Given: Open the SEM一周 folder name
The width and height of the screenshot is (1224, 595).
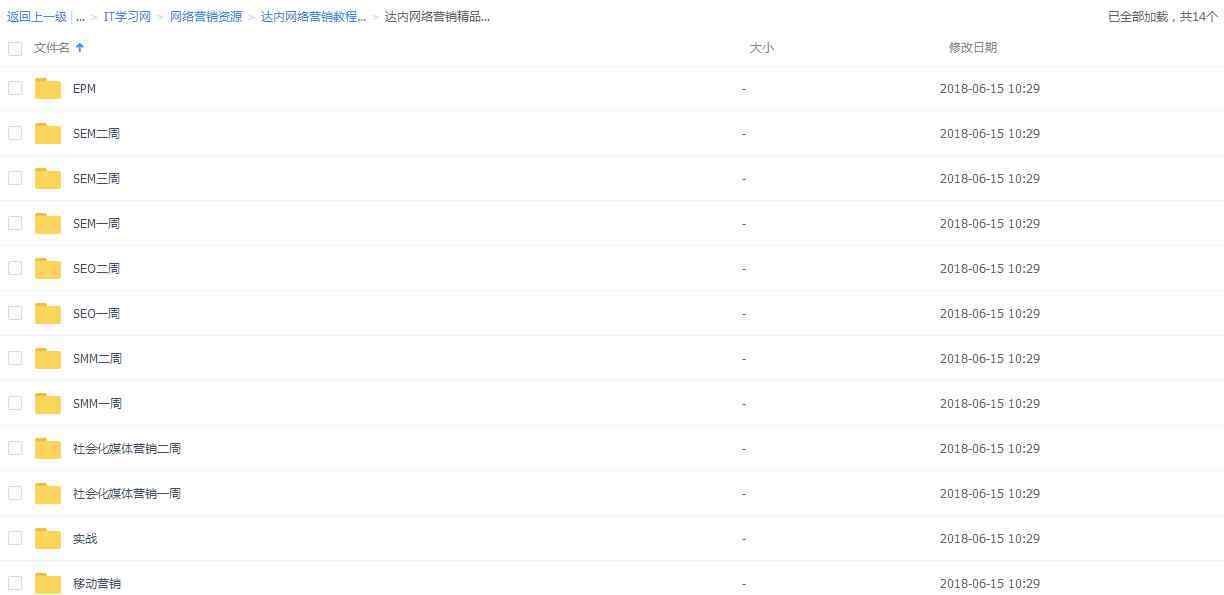Looking at the screenshot, I should 96,224.
